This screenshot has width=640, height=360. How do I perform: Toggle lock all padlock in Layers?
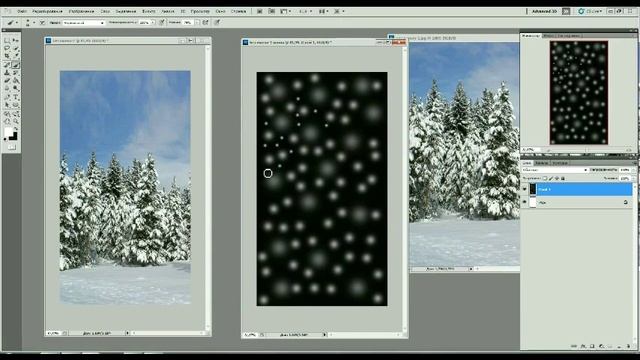pyautogui.click(x=563, y=178)
